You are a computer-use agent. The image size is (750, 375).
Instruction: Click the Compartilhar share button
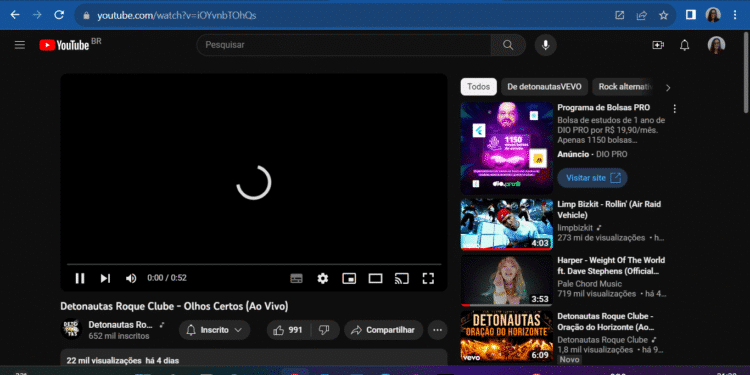pos(384,330)
